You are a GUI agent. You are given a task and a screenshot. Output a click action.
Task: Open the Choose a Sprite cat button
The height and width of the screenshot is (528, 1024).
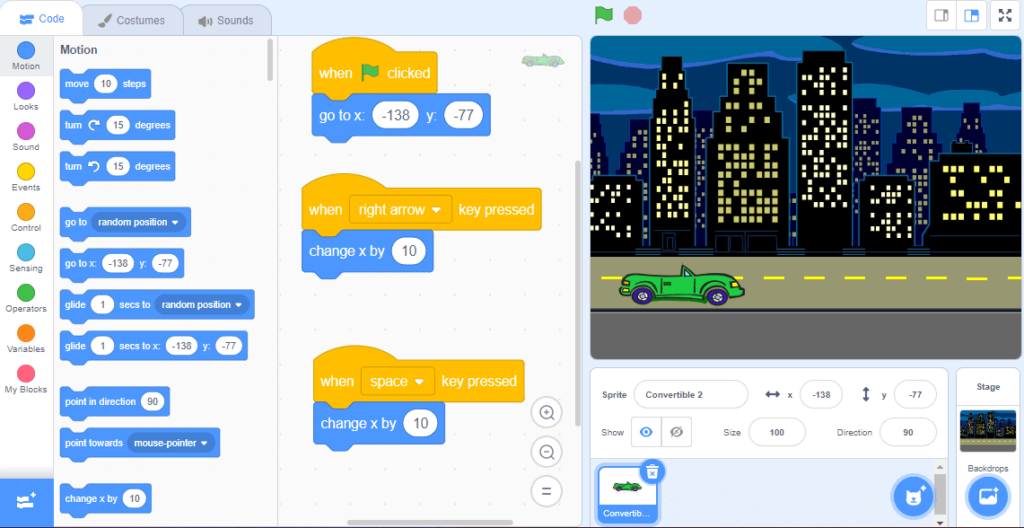click(x=911, y=496)
